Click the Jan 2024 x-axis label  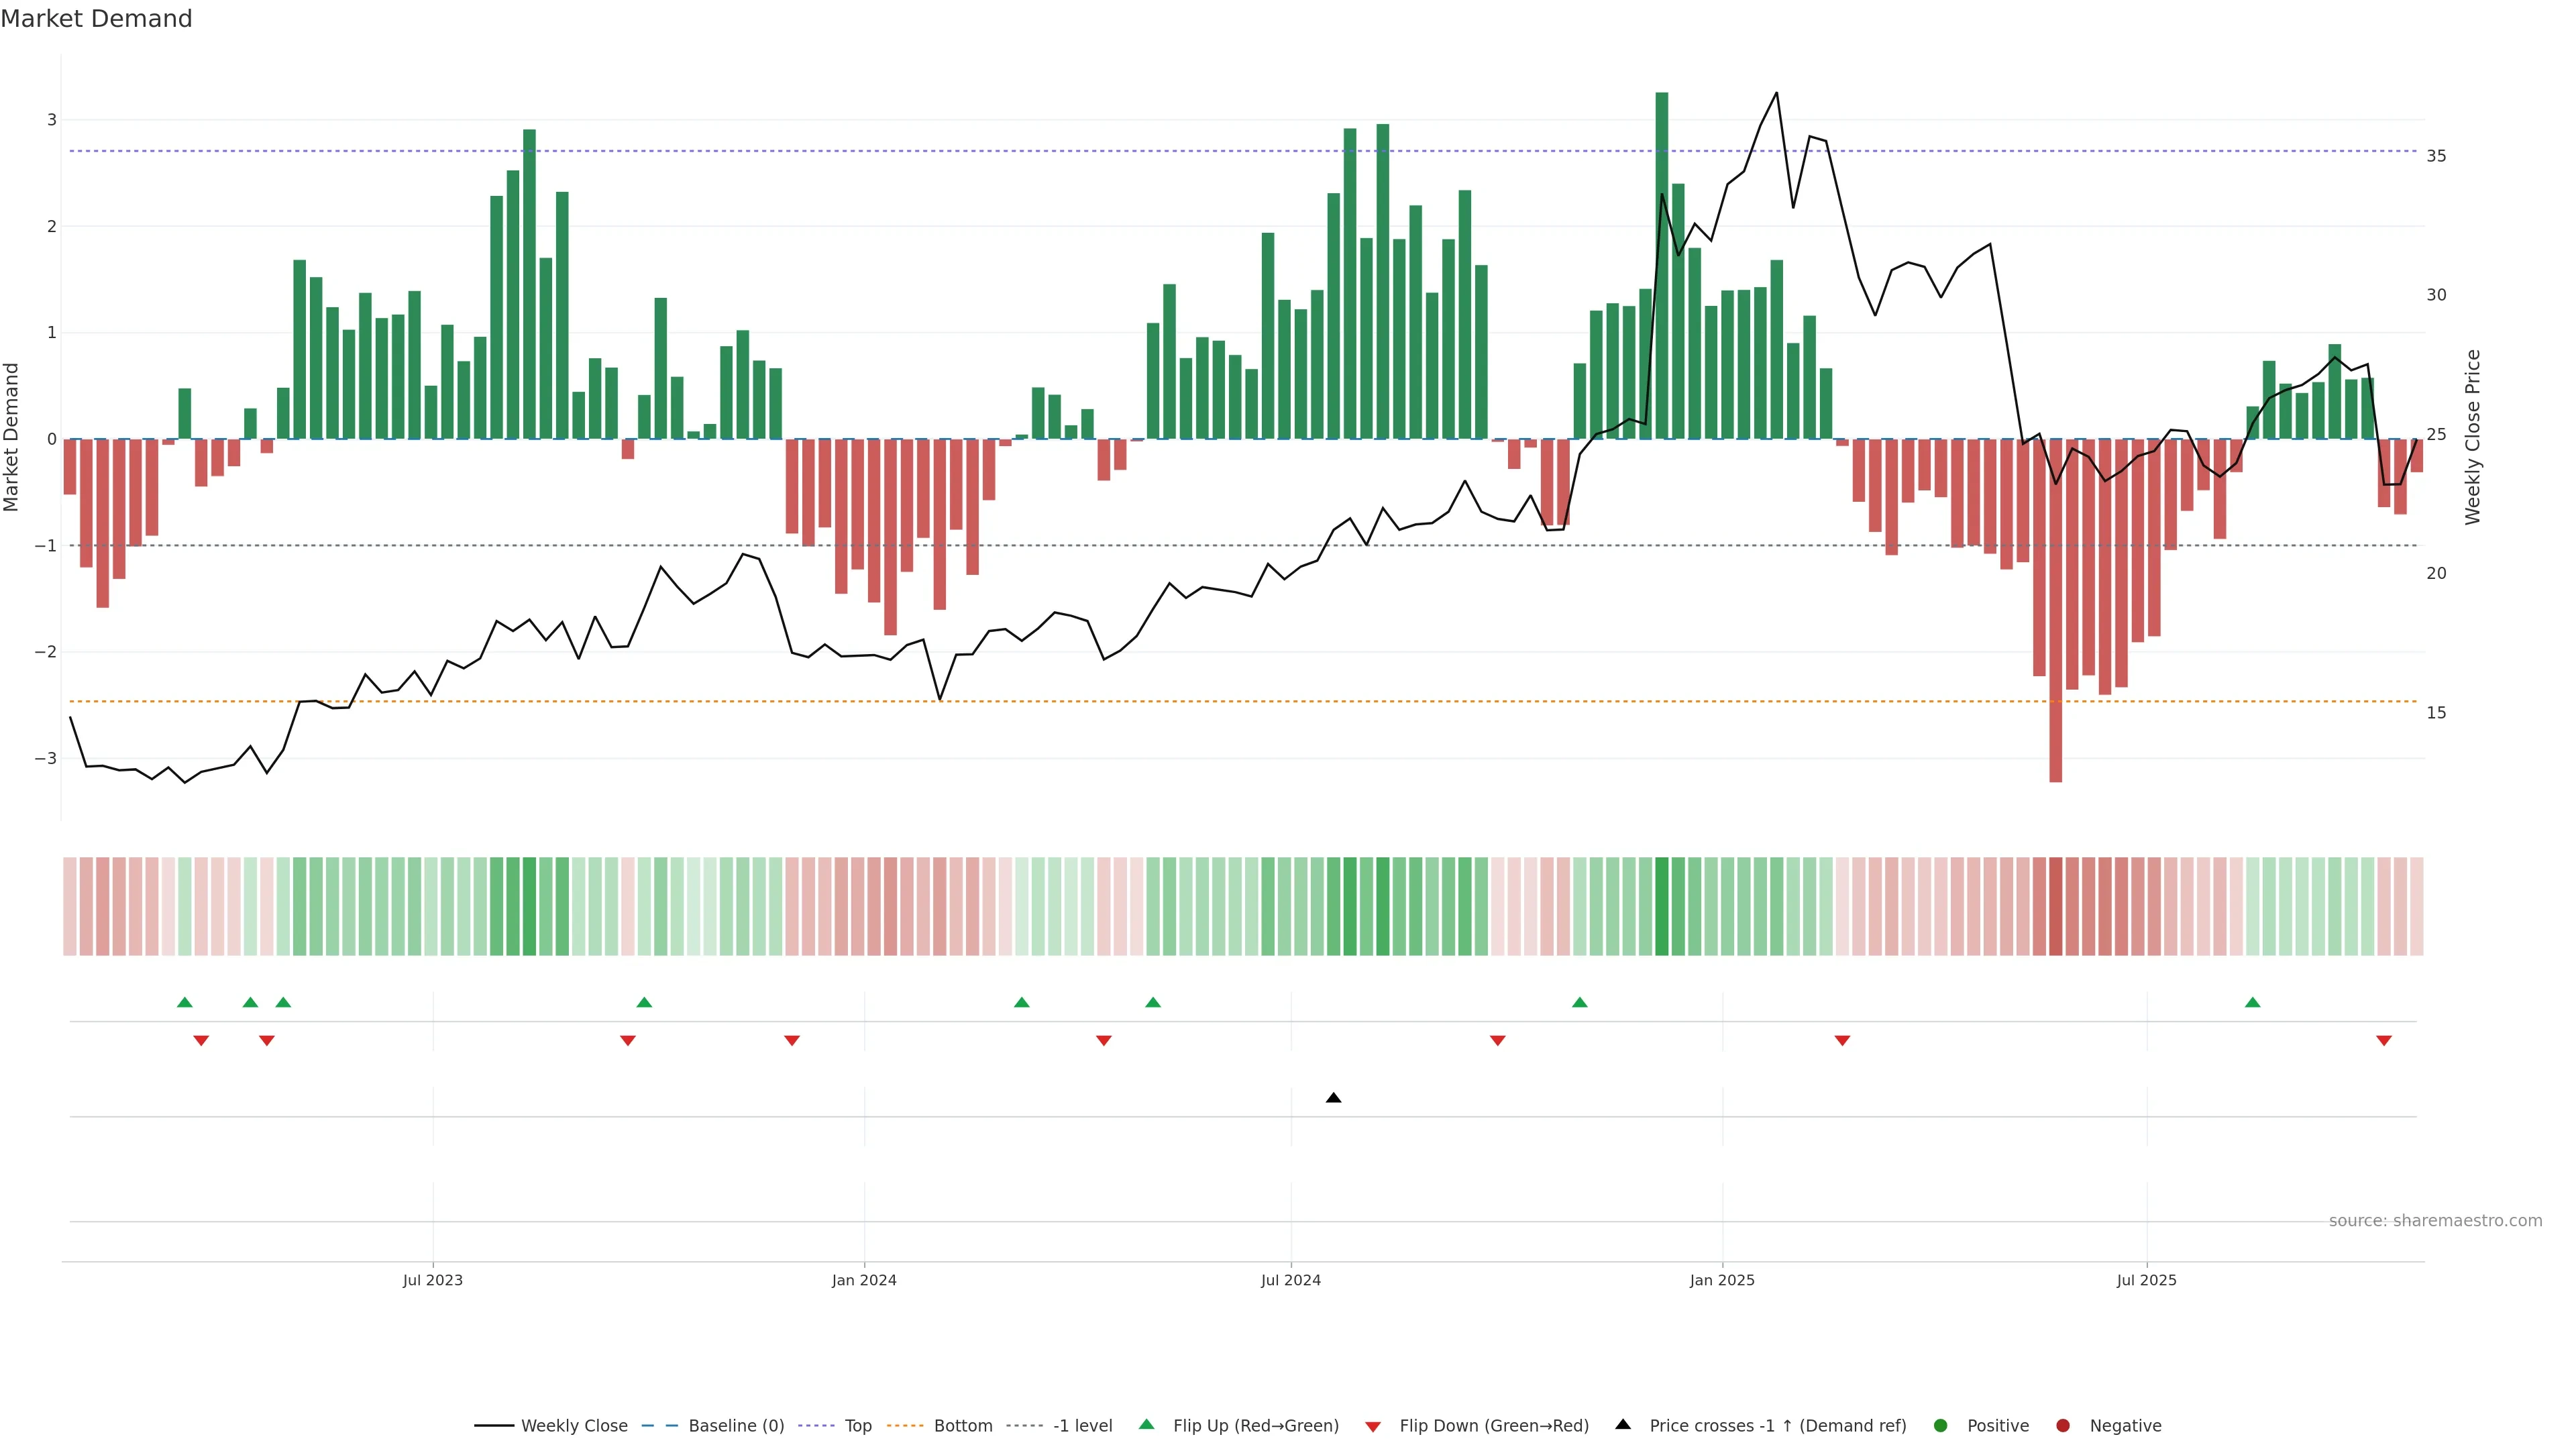864,1280
